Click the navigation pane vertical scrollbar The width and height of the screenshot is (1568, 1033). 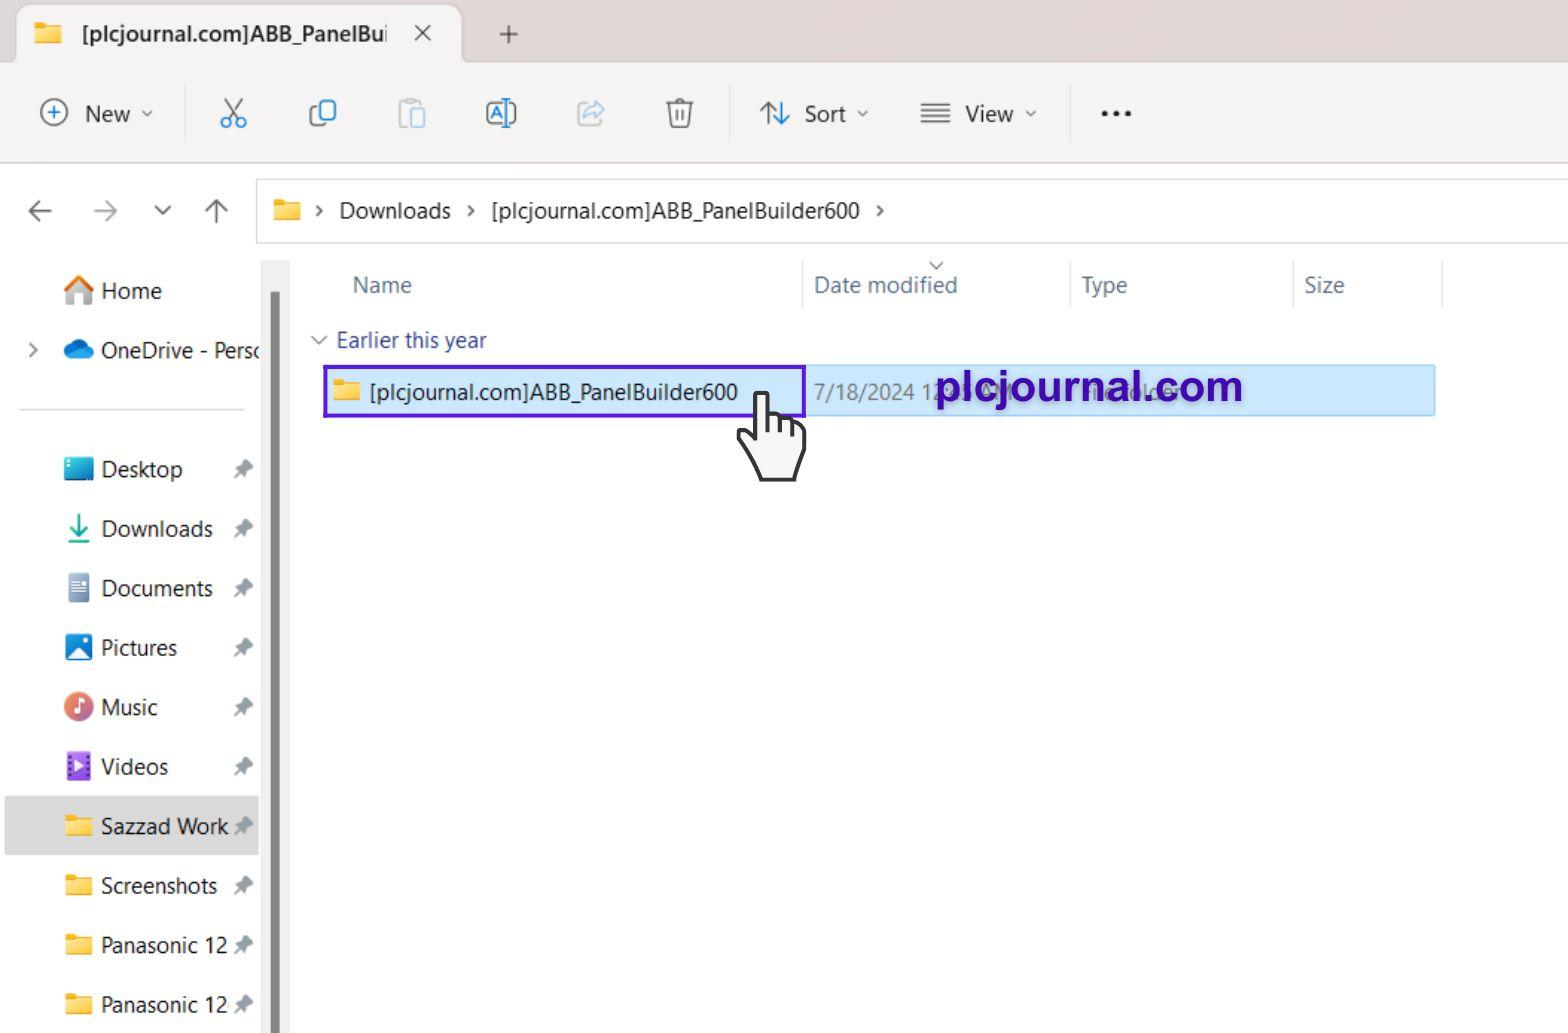tap(275, 660)
